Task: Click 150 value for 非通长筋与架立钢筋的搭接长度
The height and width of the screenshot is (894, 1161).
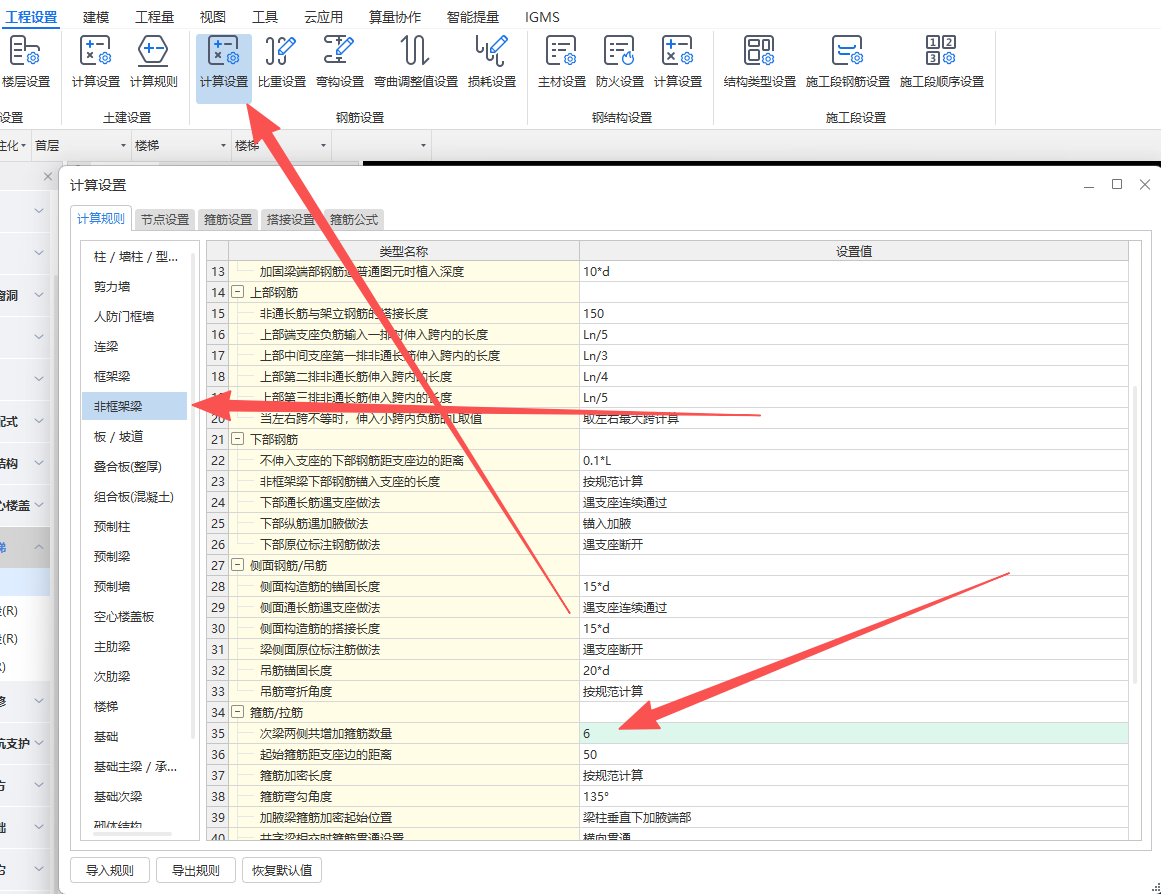Action: pyautogui.click(x=854, y=313)
